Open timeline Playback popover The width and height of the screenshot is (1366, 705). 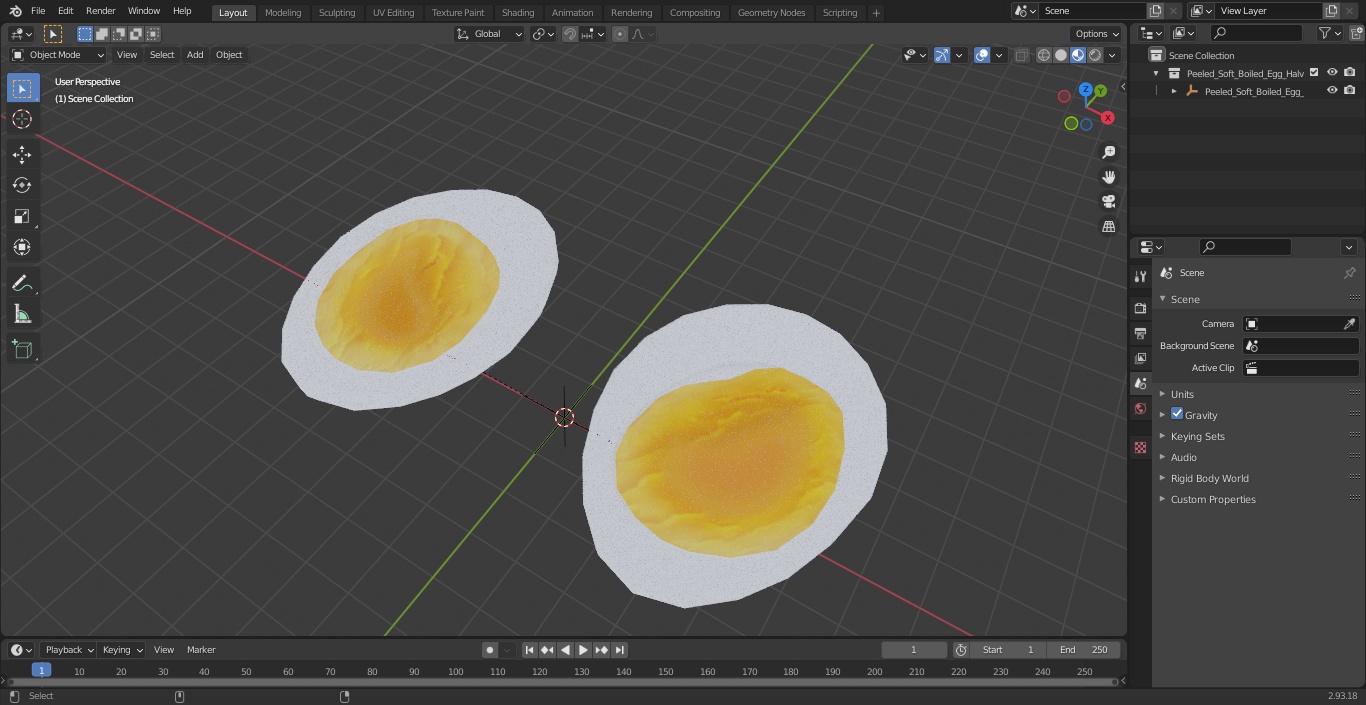point(69,650)
